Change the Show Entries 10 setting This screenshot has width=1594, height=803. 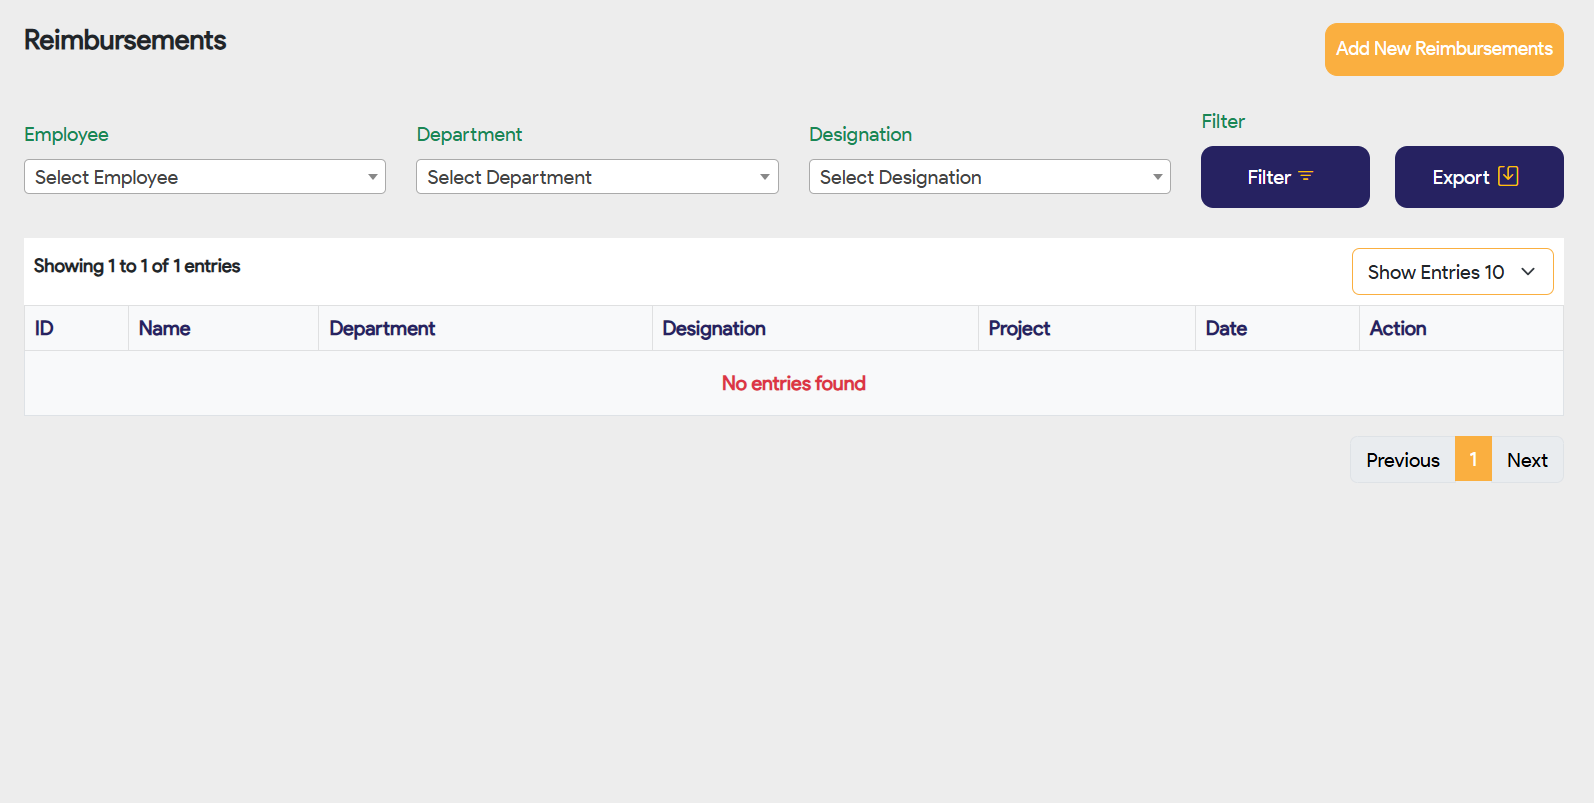[1451, 272]
